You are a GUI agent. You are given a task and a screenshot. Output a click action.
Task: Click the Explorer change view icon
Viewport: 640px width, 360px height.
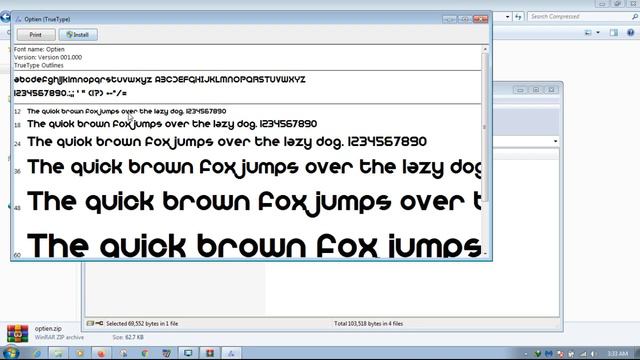(x=588, y=33)
